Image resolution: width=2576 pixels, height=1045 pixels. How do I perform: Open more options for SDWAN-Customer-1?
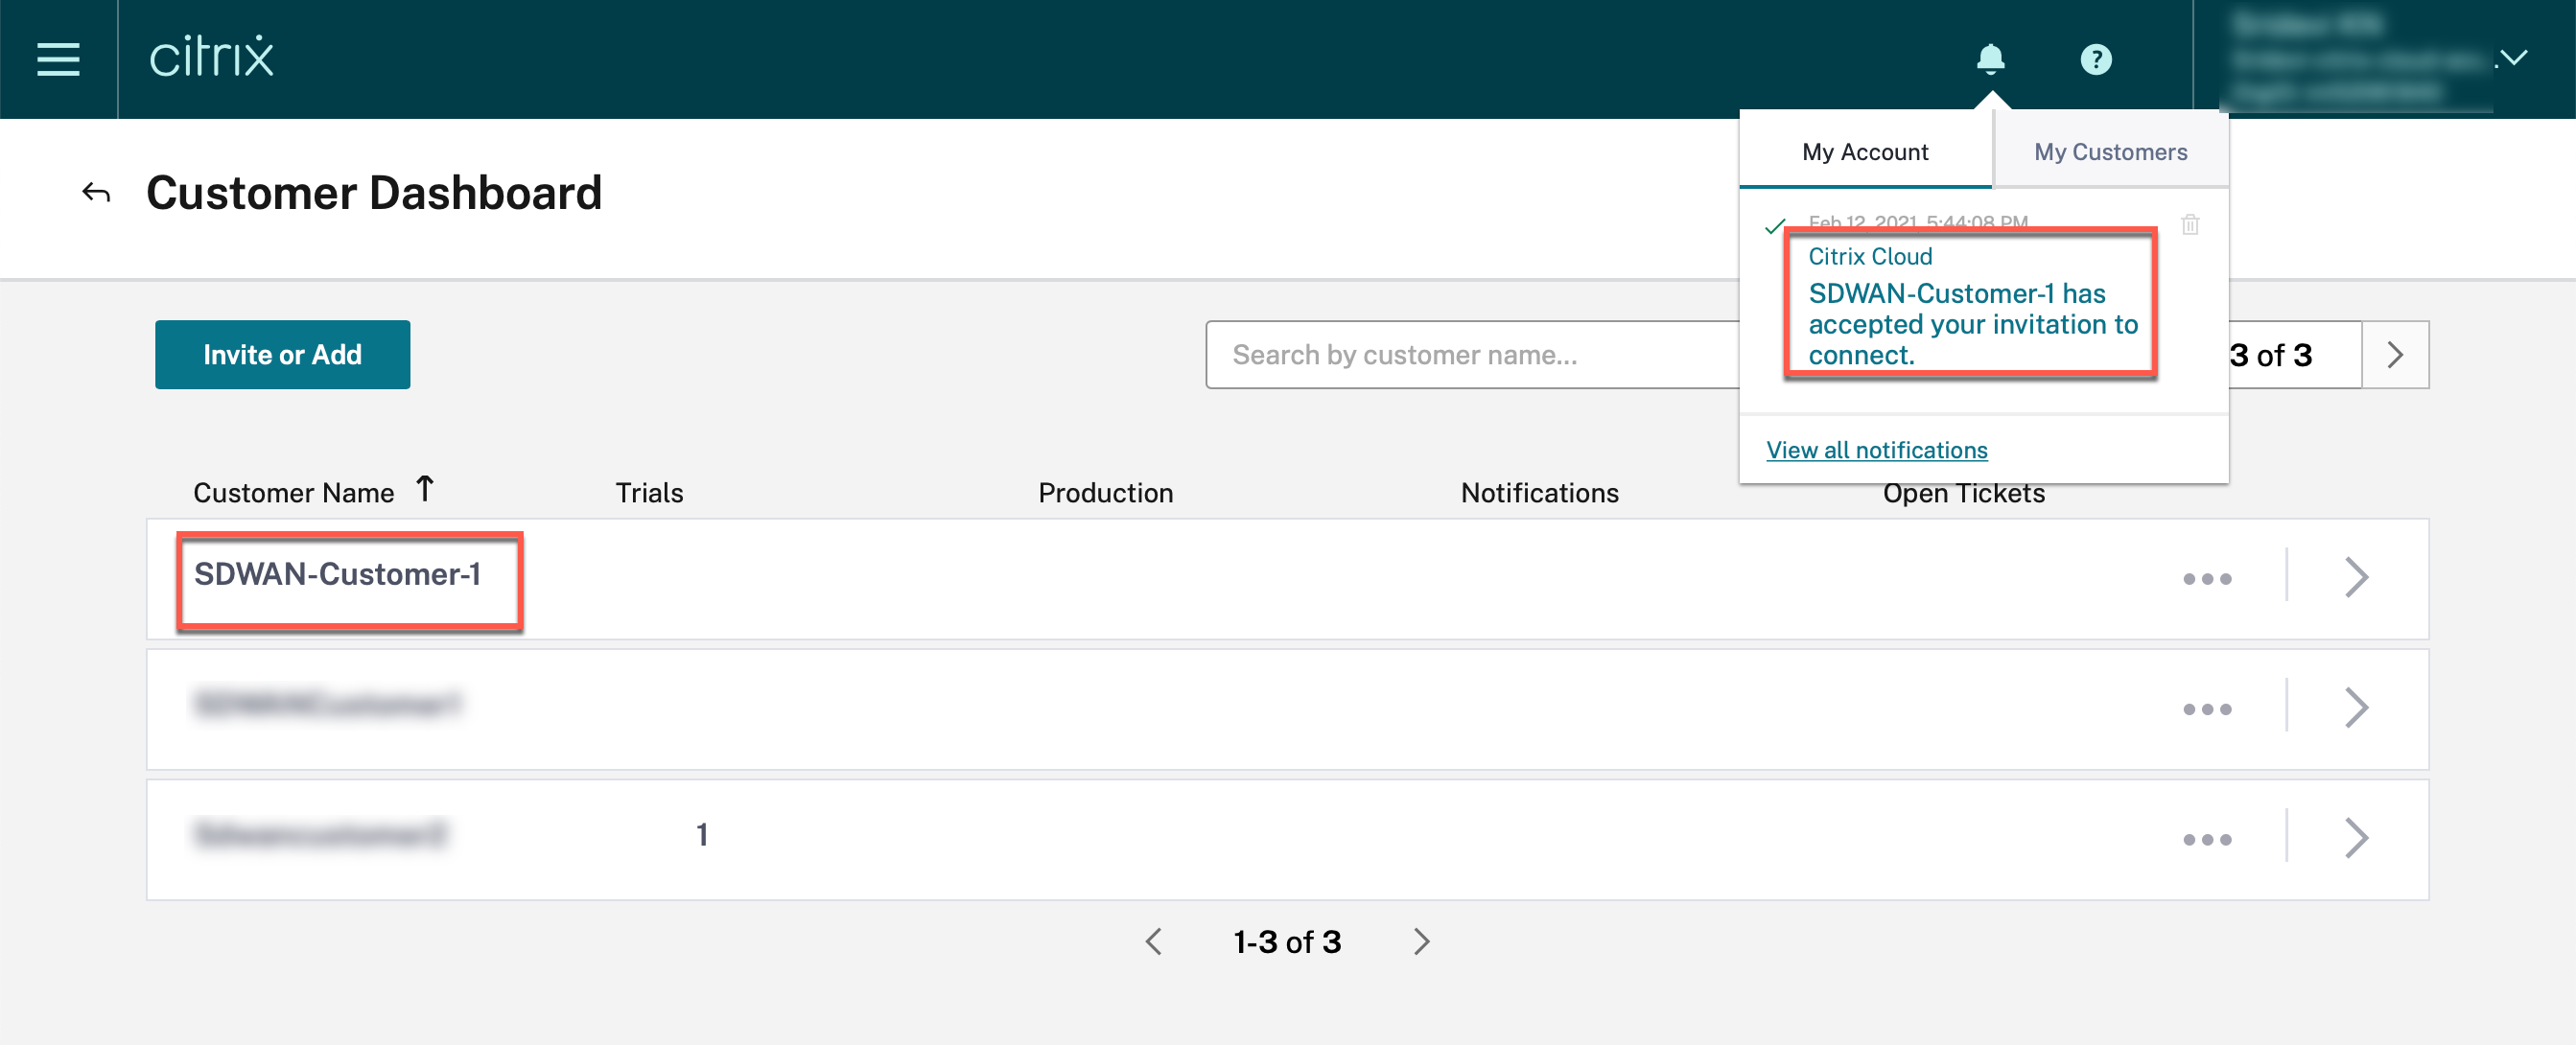tap(2207, 579)
